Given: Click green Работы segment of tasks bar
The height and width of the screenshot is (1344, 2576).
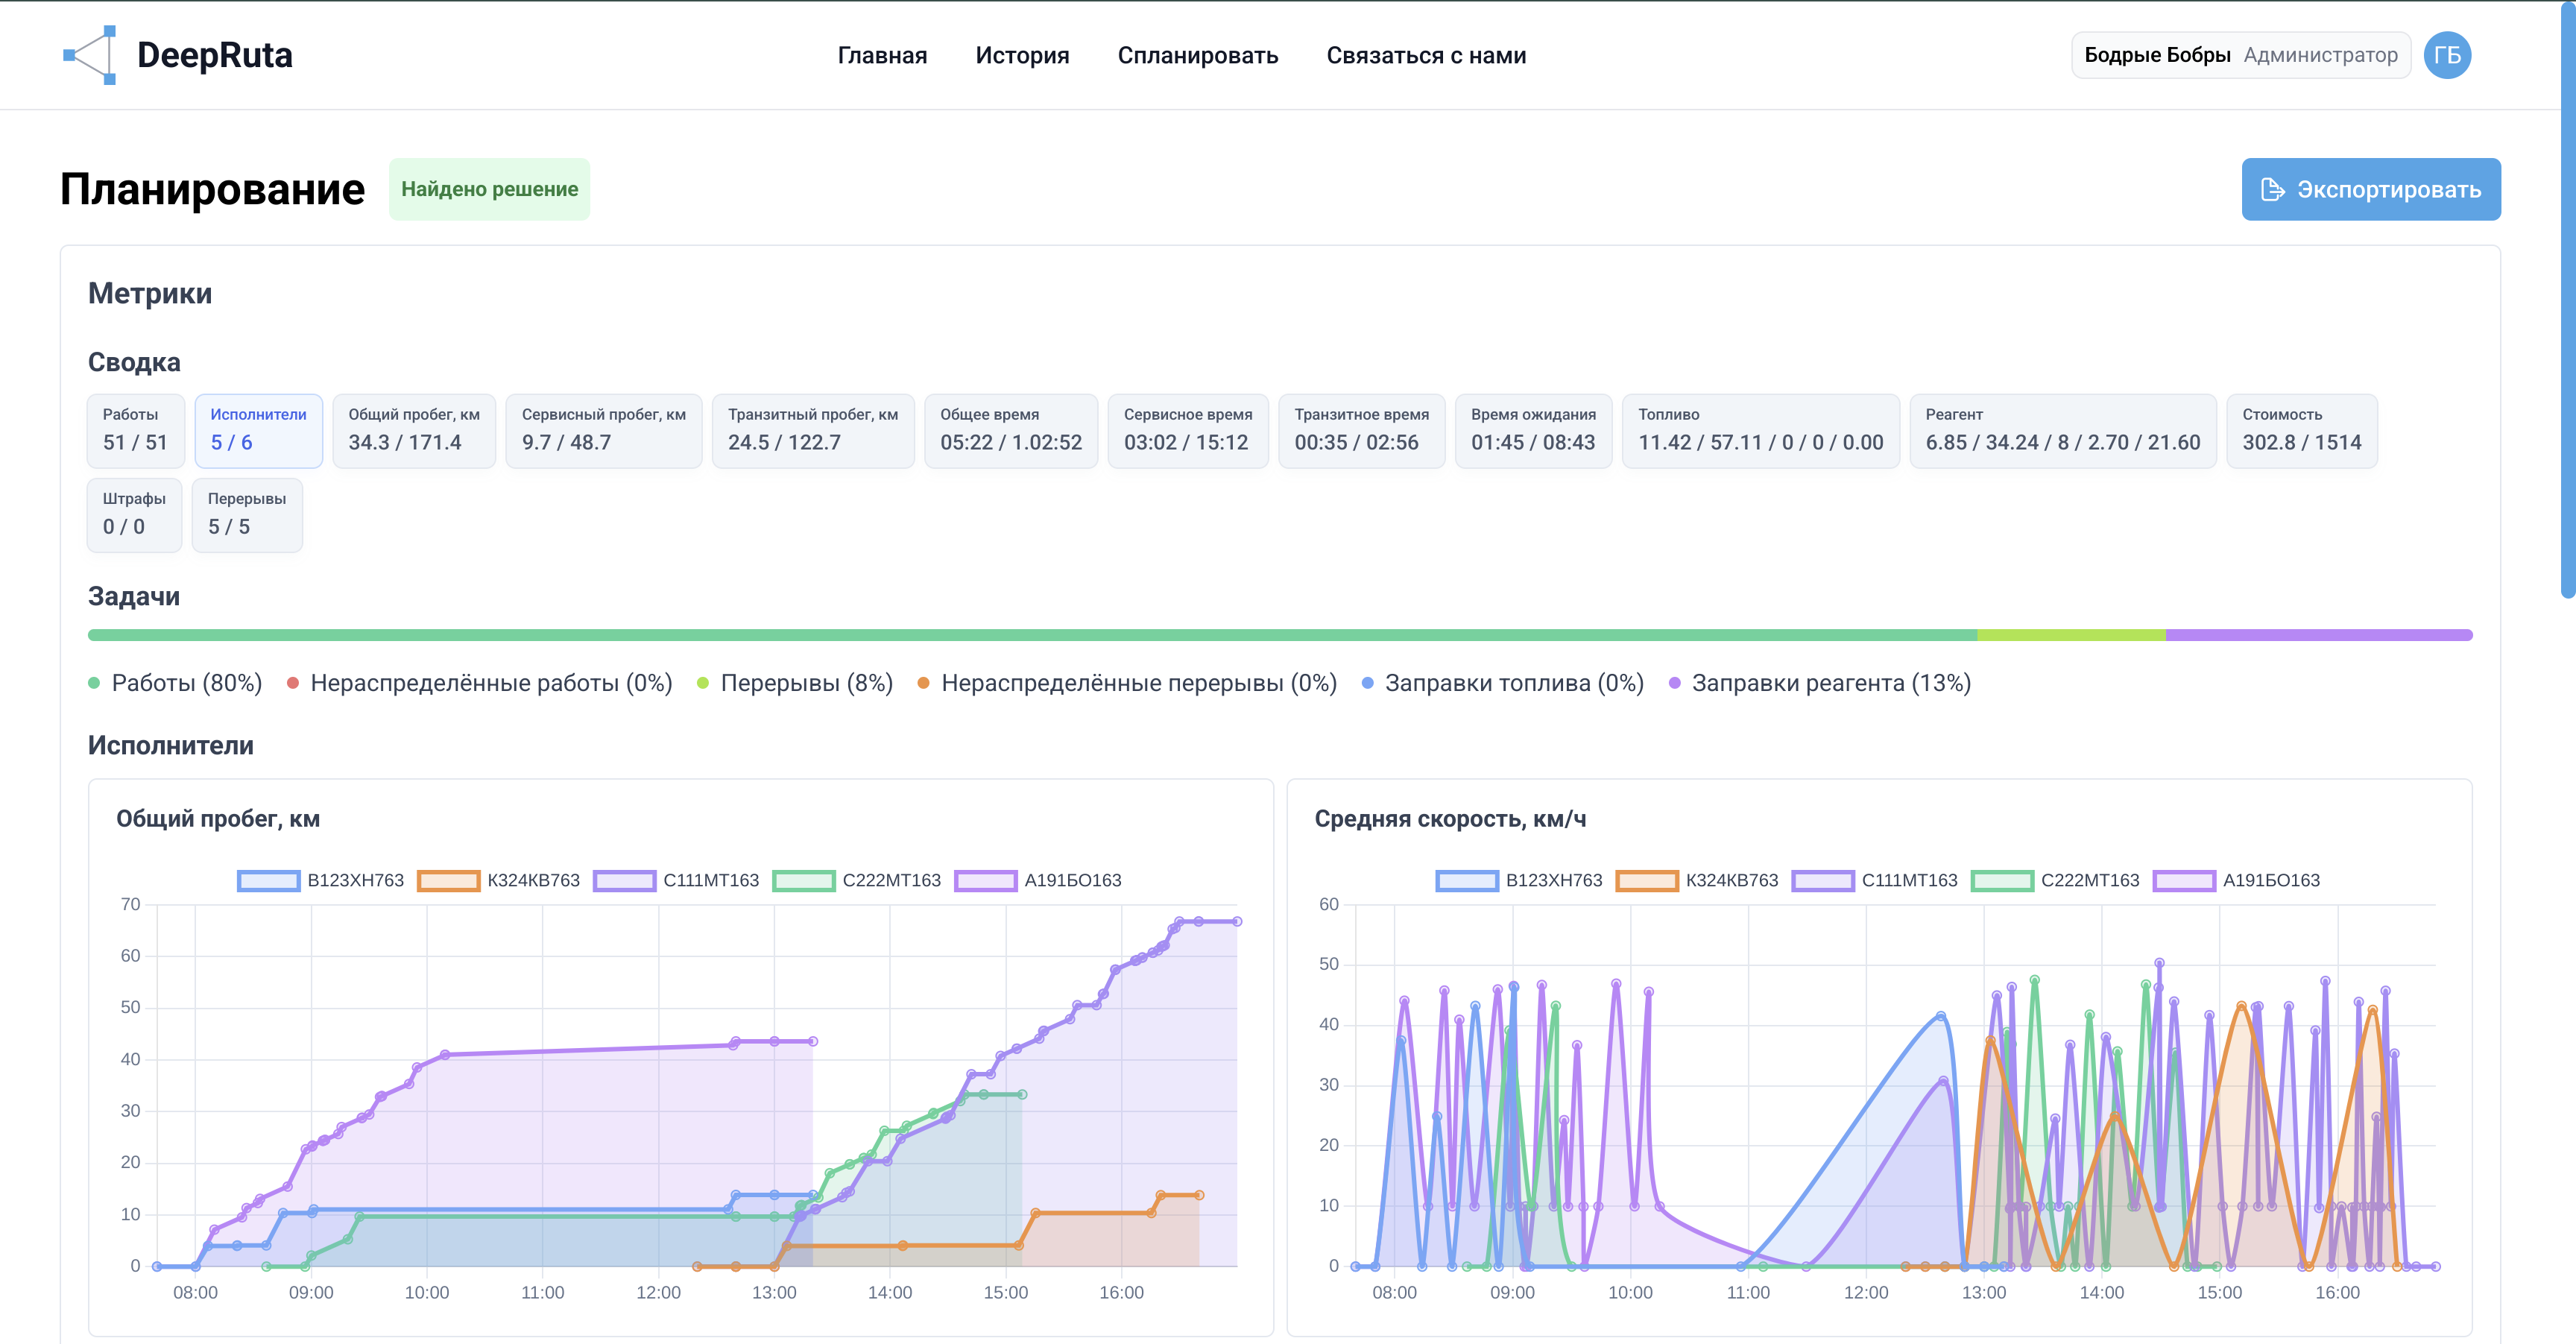Looking at the screenshot, I should (1032, 635).
